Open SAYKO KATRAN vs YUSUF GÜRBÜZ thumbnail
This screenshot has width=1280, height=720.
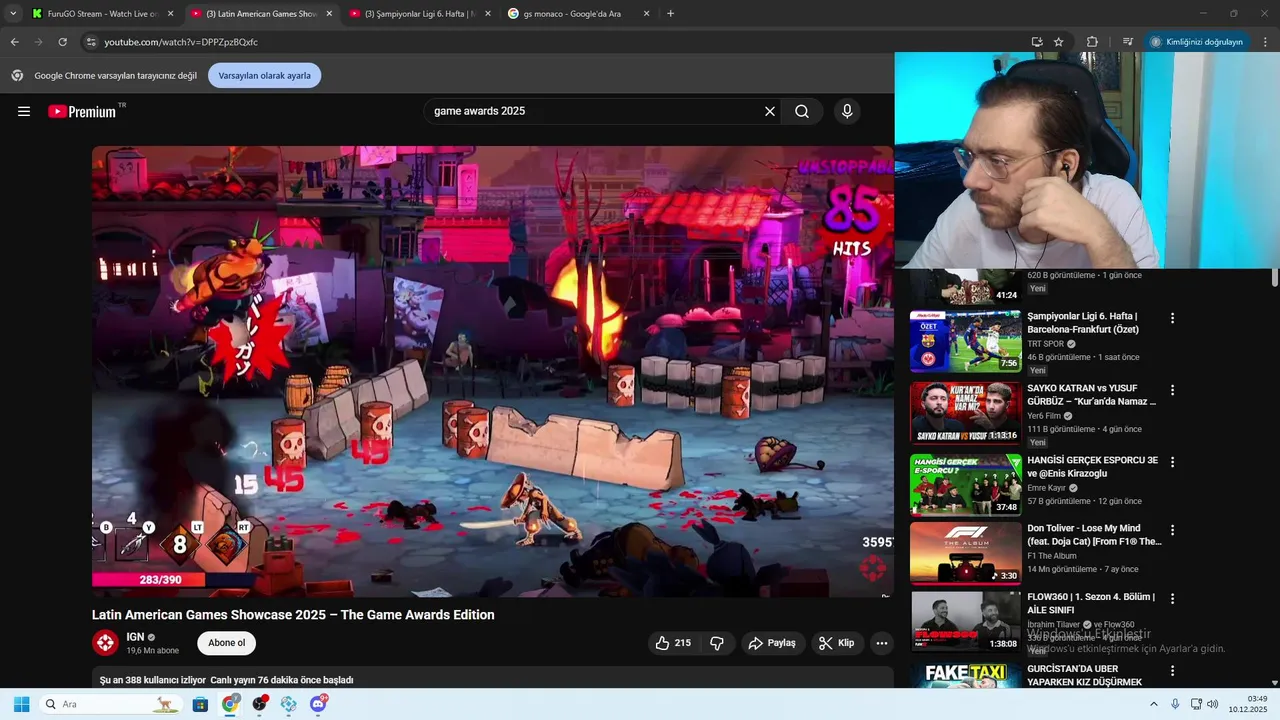click(965, 413)
